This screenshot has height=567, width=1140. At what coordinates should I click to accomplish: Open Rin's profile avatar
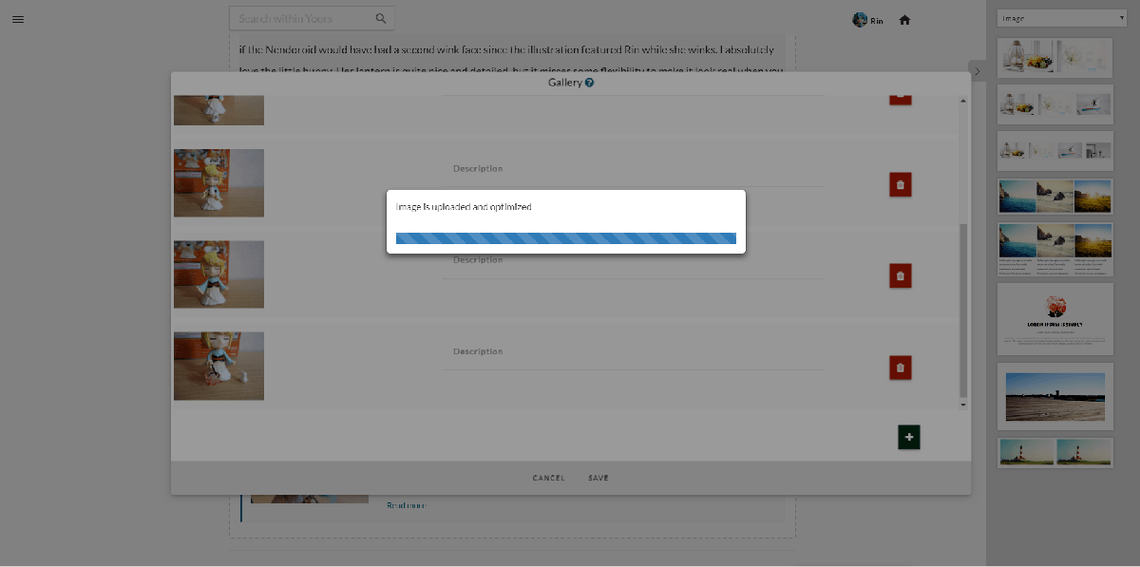click(860, 20)
